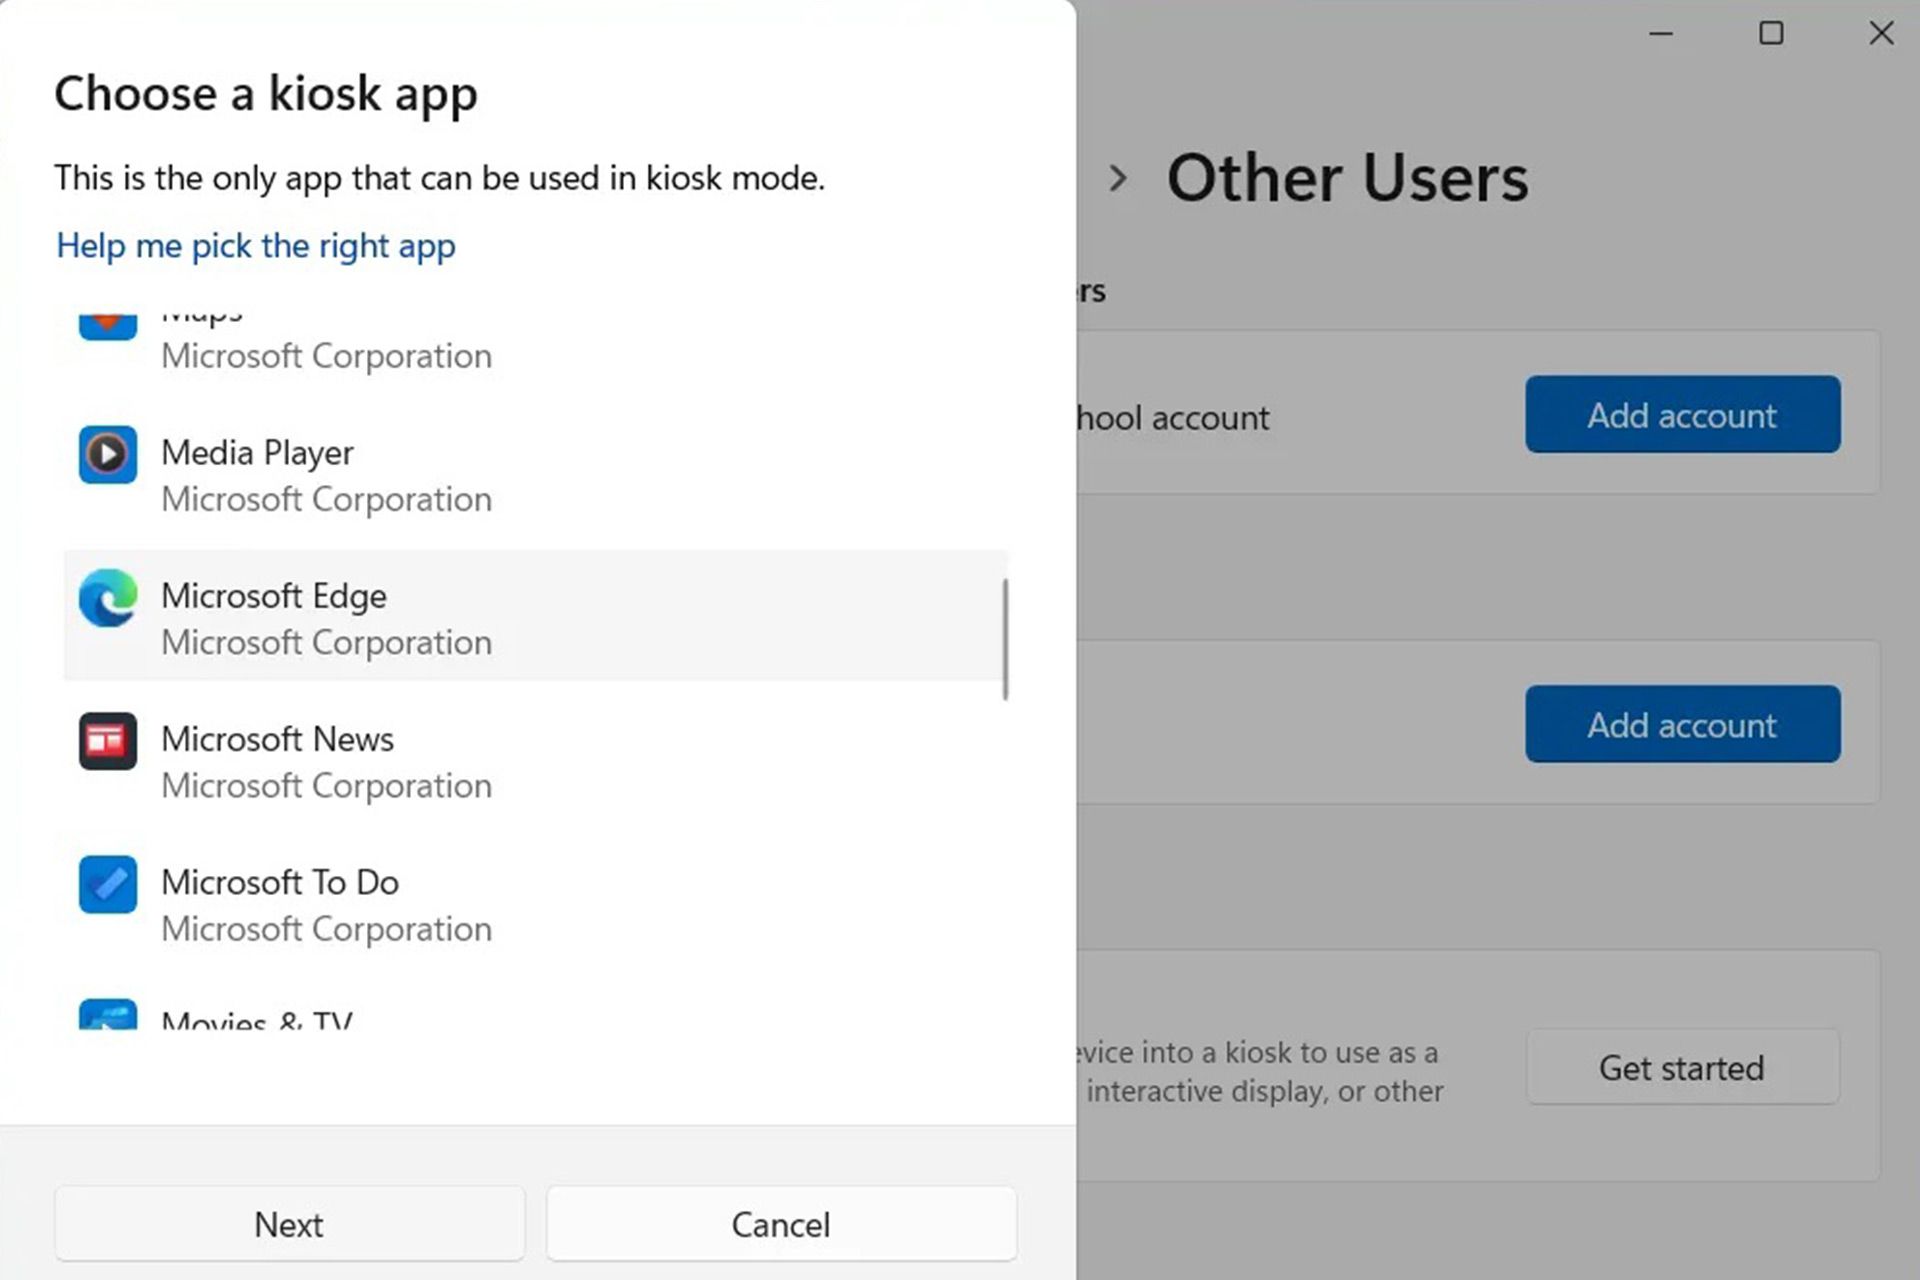Select Microsoft To Do icon
The image size is (1920, 1280).
(x=107, y=883)
